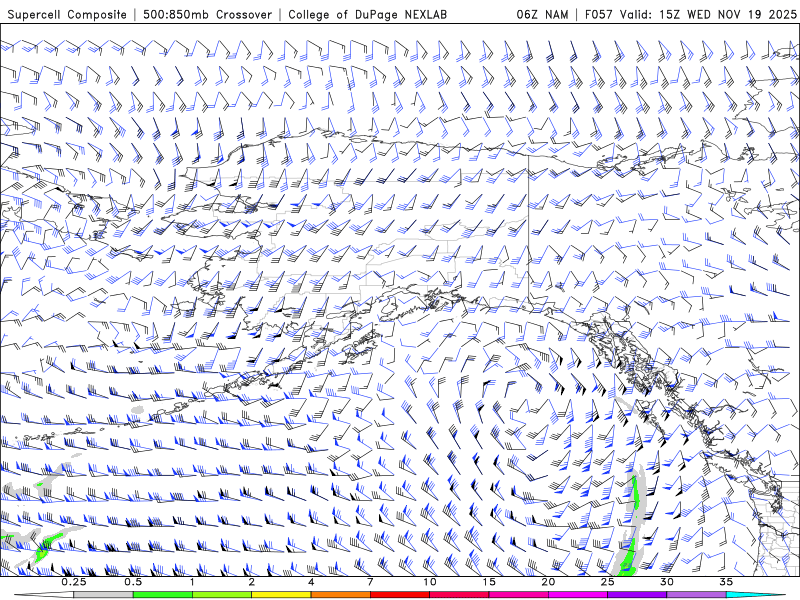Click the "F057 Valid: 15Z WED NOV 19 2025" text
Viewport: 800px width, 600px height.
[x=690, y=14]
